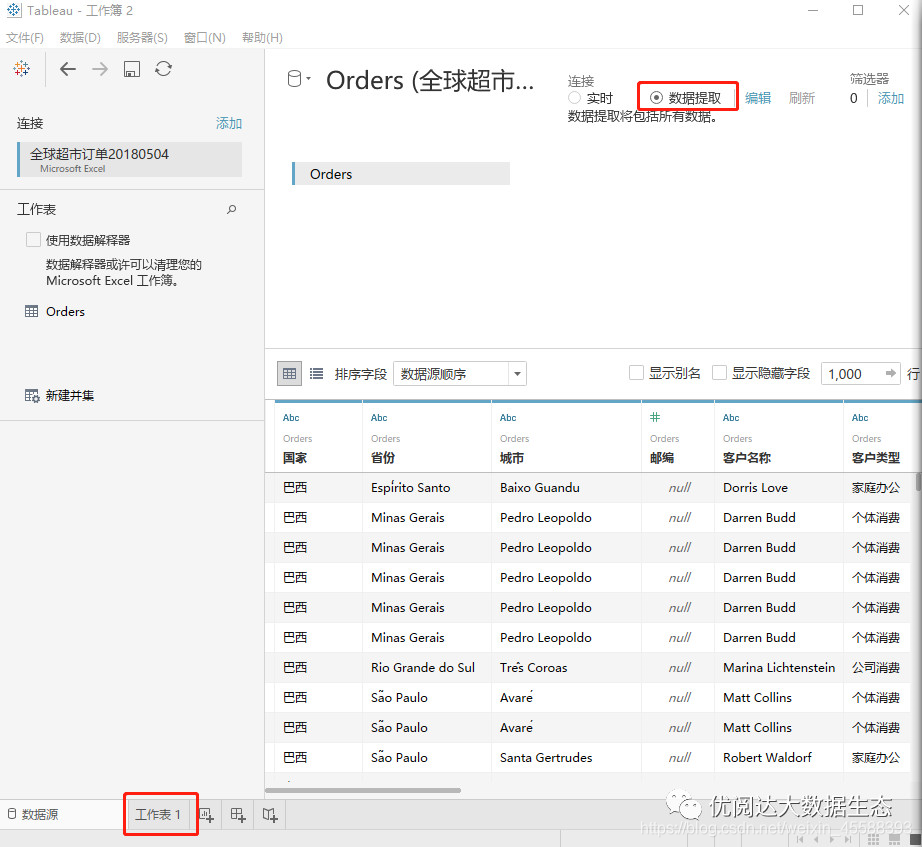Select the 实时 live connection radio button
Screen dimensions: 922x847
tap(574, 98)
